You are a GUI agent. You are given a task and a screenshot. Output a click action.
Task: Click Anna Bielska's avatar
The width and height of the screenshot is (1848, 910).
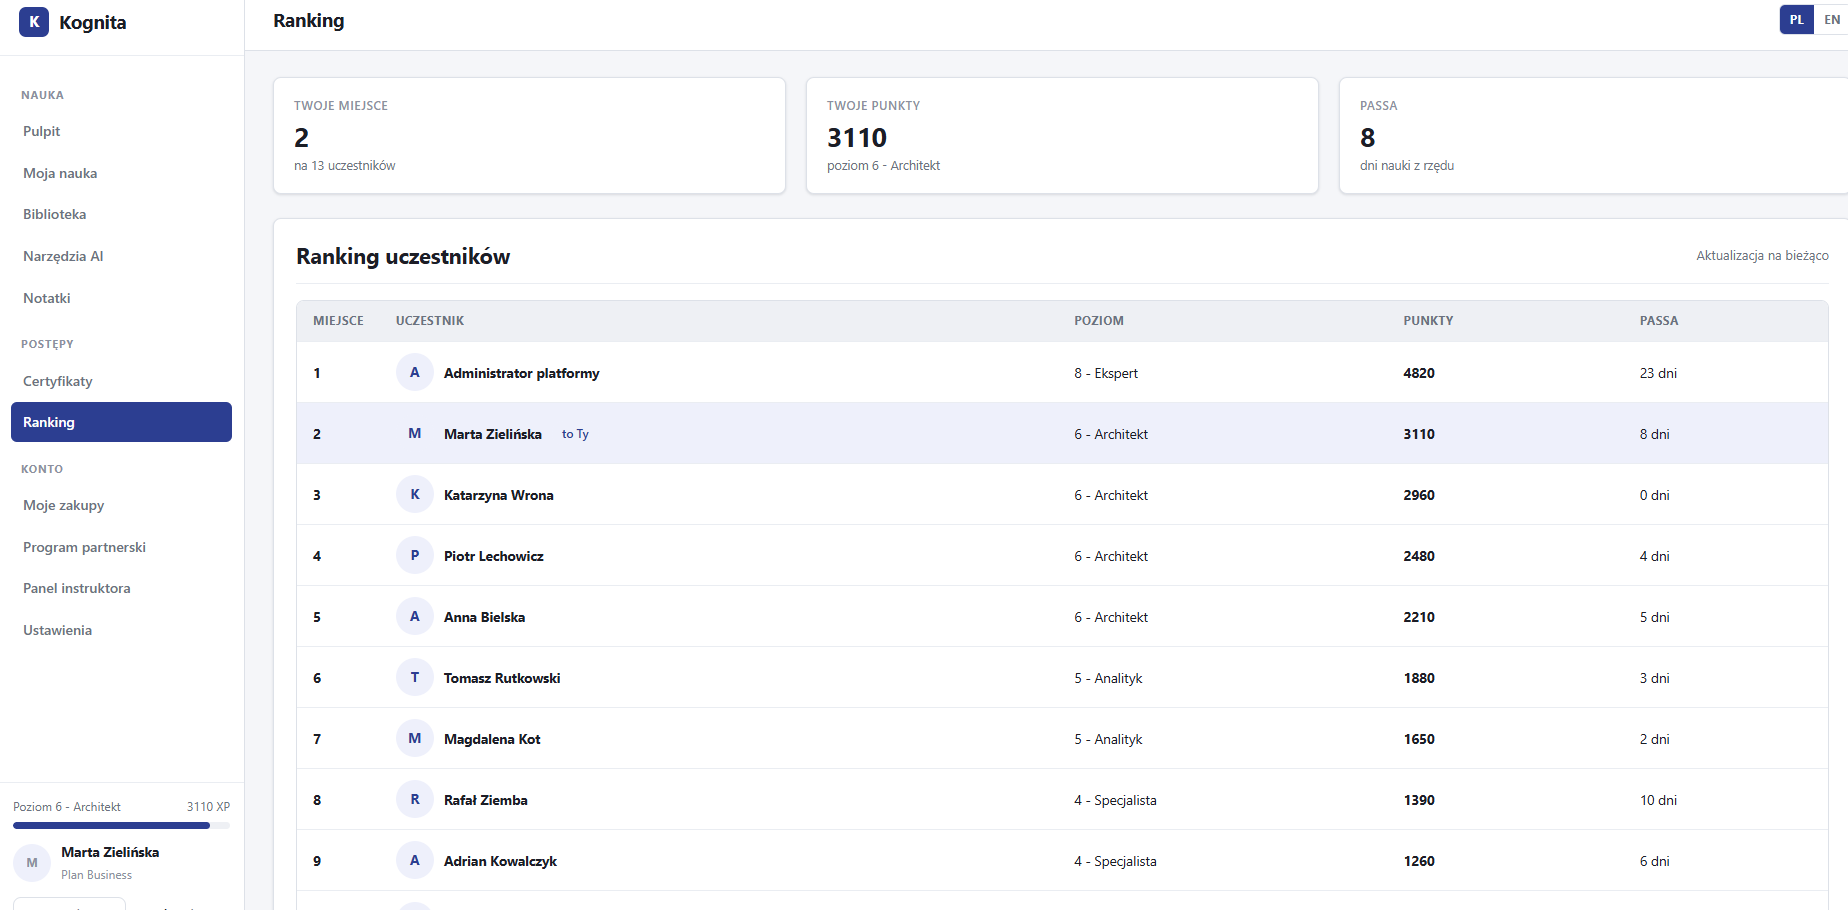click(x=415, y=616)
